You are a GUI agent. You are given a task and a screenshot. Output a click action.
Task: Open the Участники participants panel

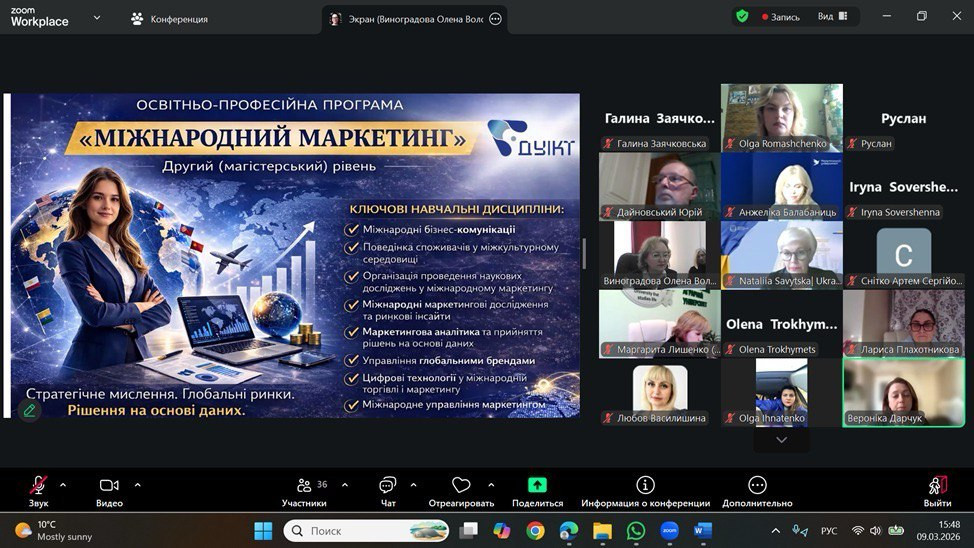click(x=304, y=486)
